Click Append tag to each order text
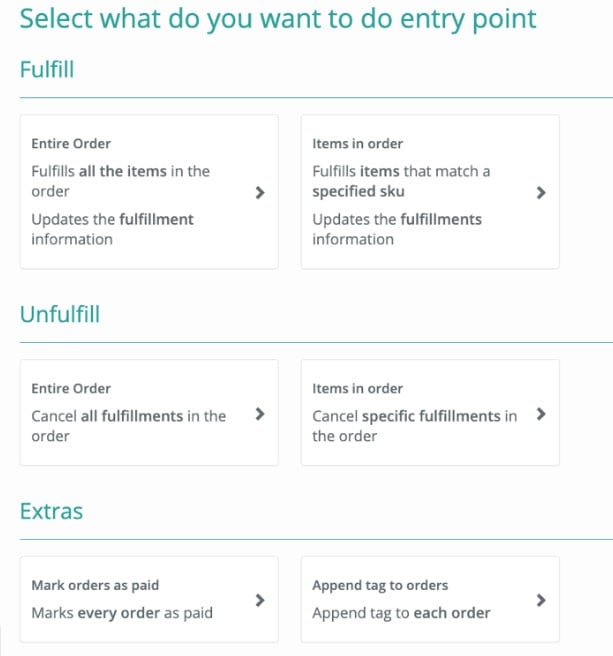Screen dimensions: 613x656 coord(401,613)
